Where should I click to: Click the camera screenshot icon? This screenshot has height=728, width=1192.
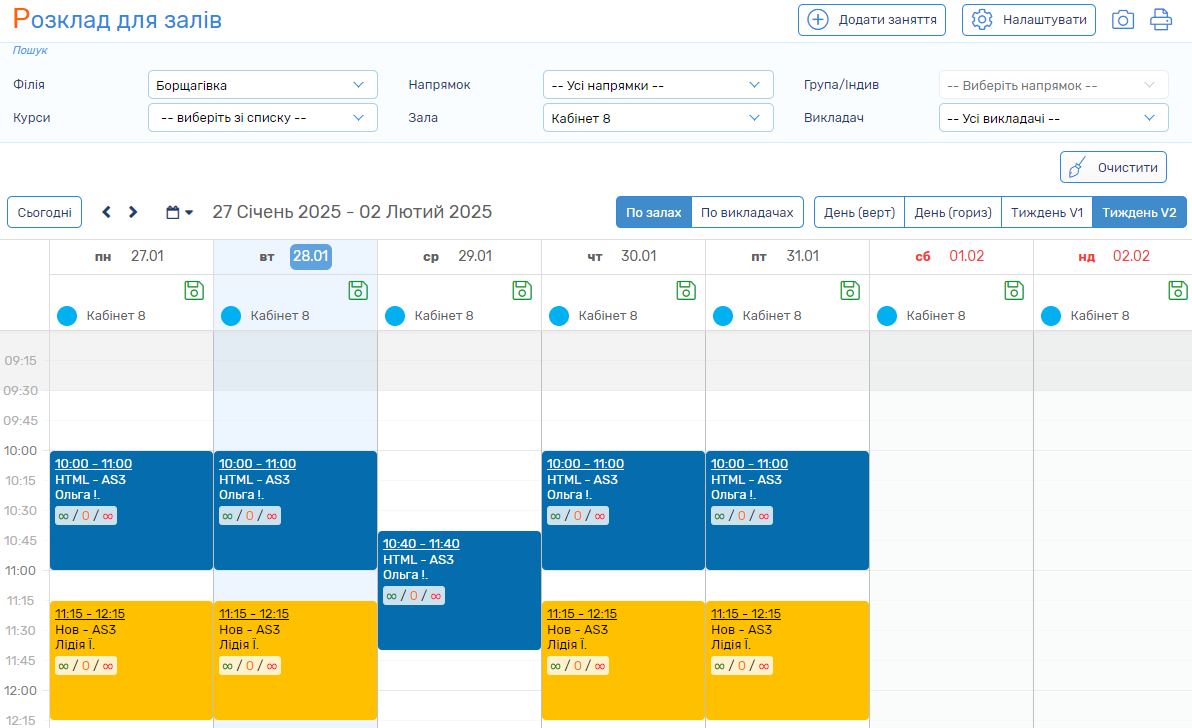click(x=1123, y=20)
